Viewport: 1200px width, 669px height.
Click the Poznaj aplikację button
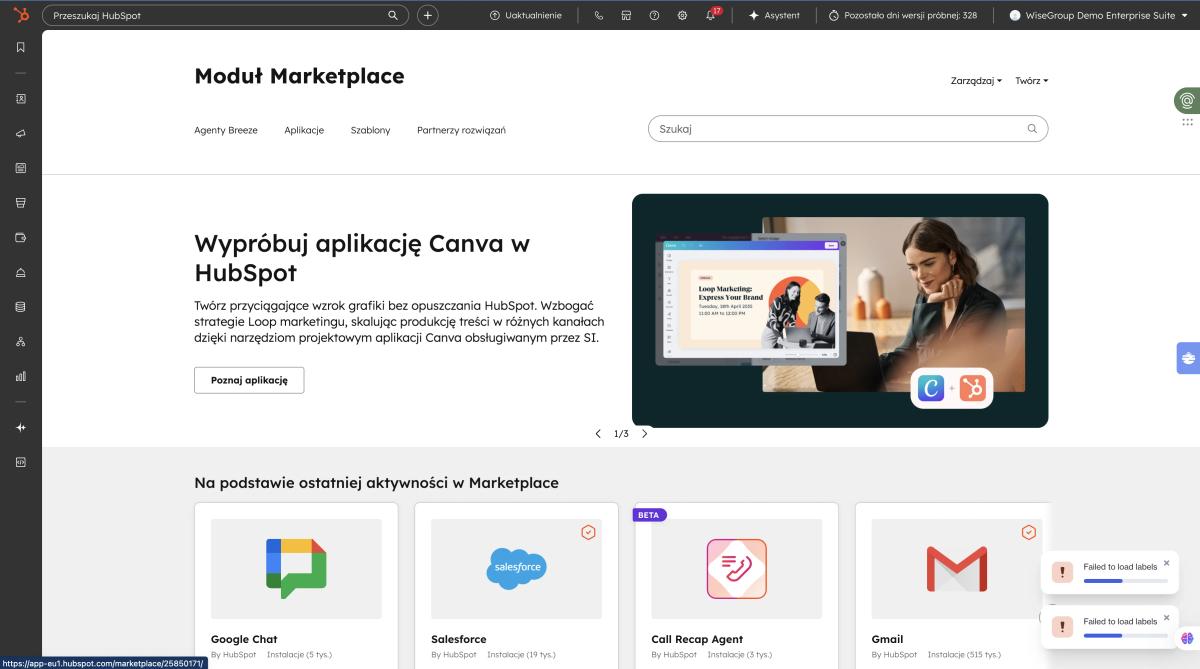[x=249, y=380]
